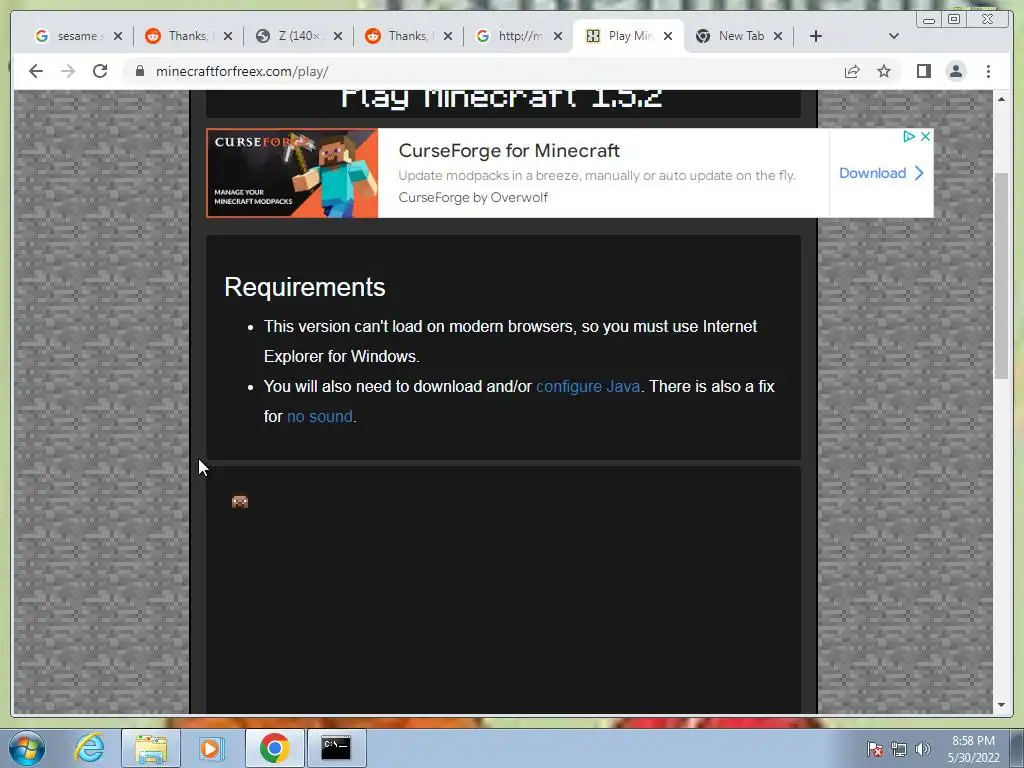Open the no sound fix link

point(320,417)
